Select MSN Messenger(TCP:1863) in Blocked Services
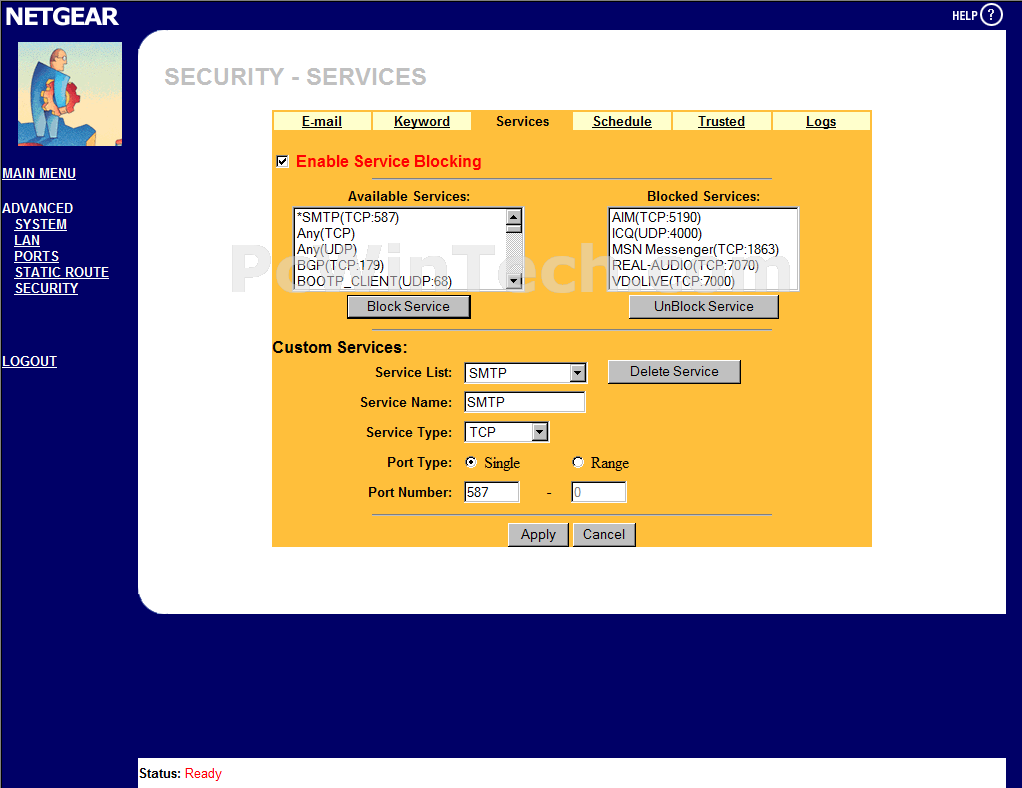The height and width of the screenshot is (788, 1022). coord(703,249)
